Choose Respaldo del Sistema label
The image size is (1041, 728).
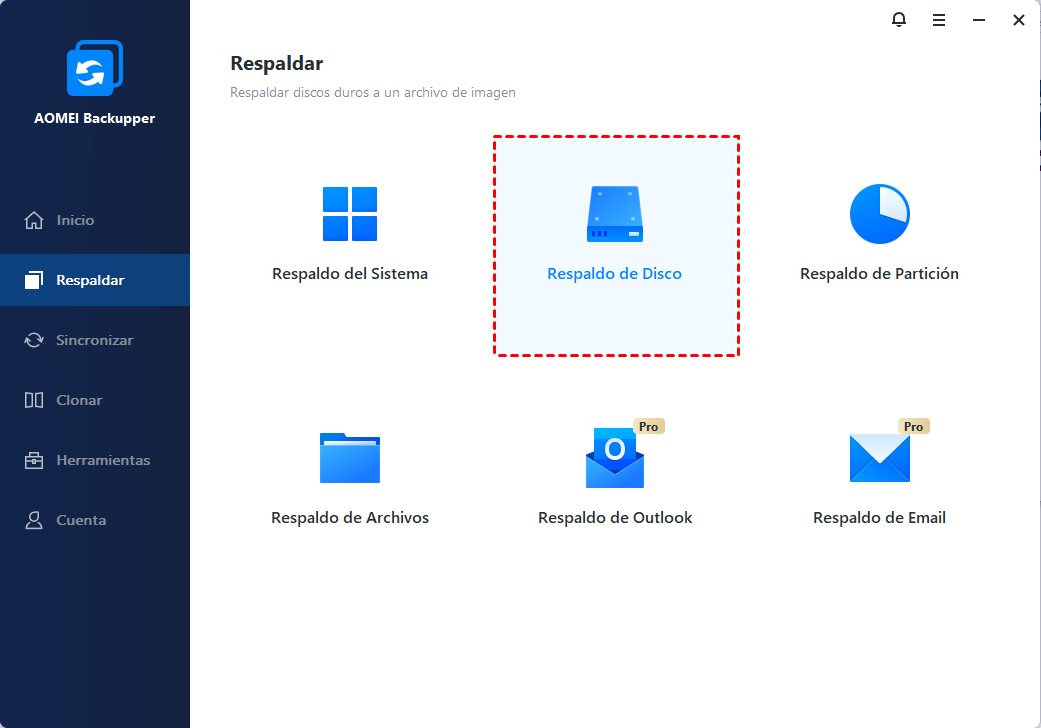click(350, 273)
